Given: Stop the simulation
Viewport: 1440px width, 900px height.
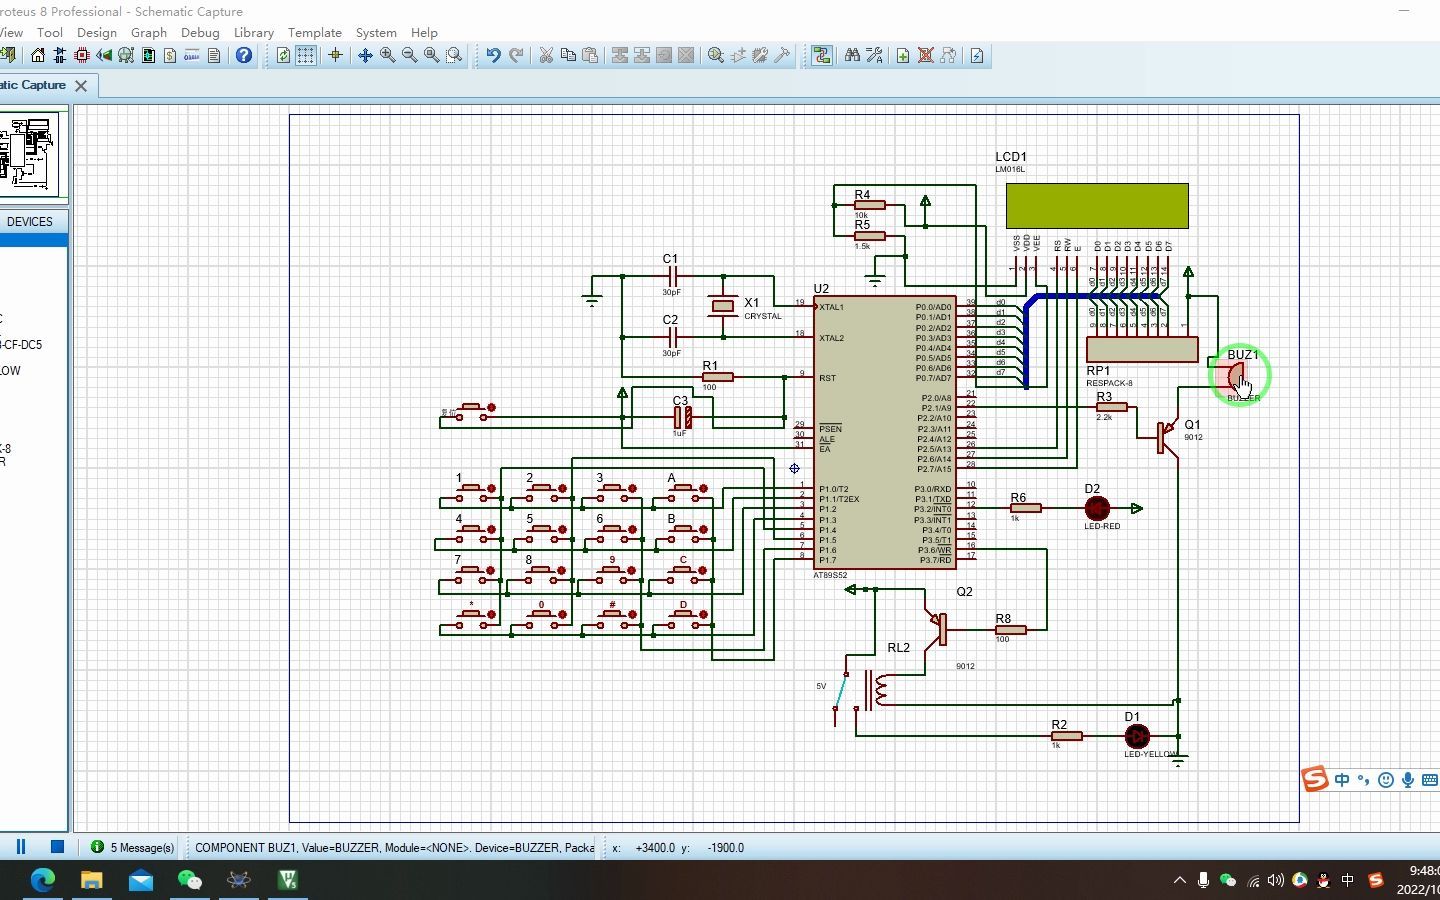Looking at the screenshot, I should [57, 847].
